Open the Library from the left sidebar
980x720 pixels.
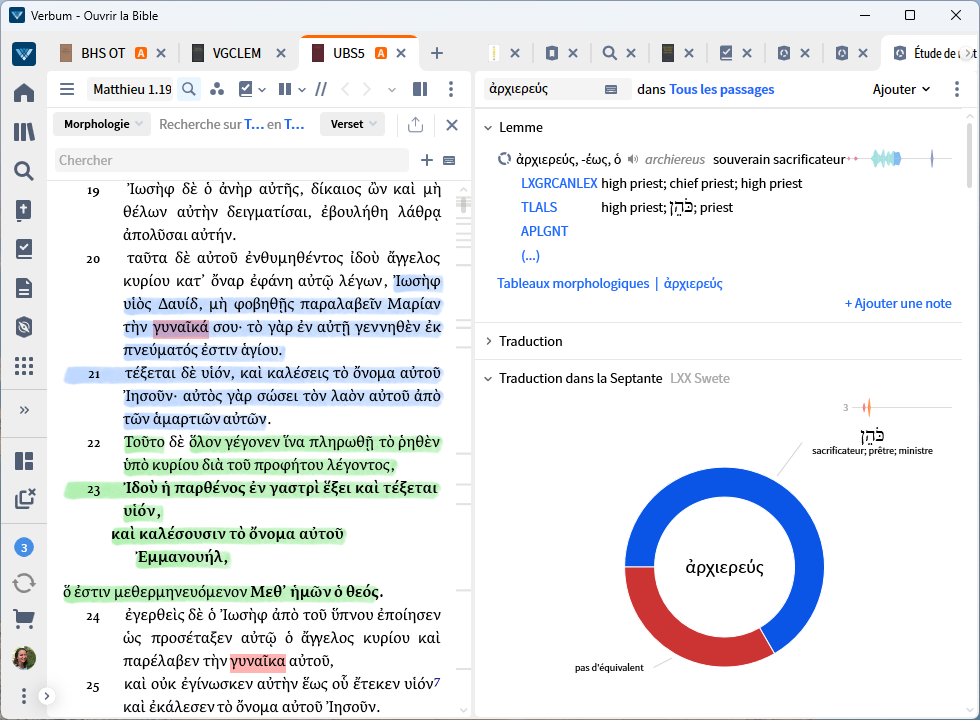(24, 132)
